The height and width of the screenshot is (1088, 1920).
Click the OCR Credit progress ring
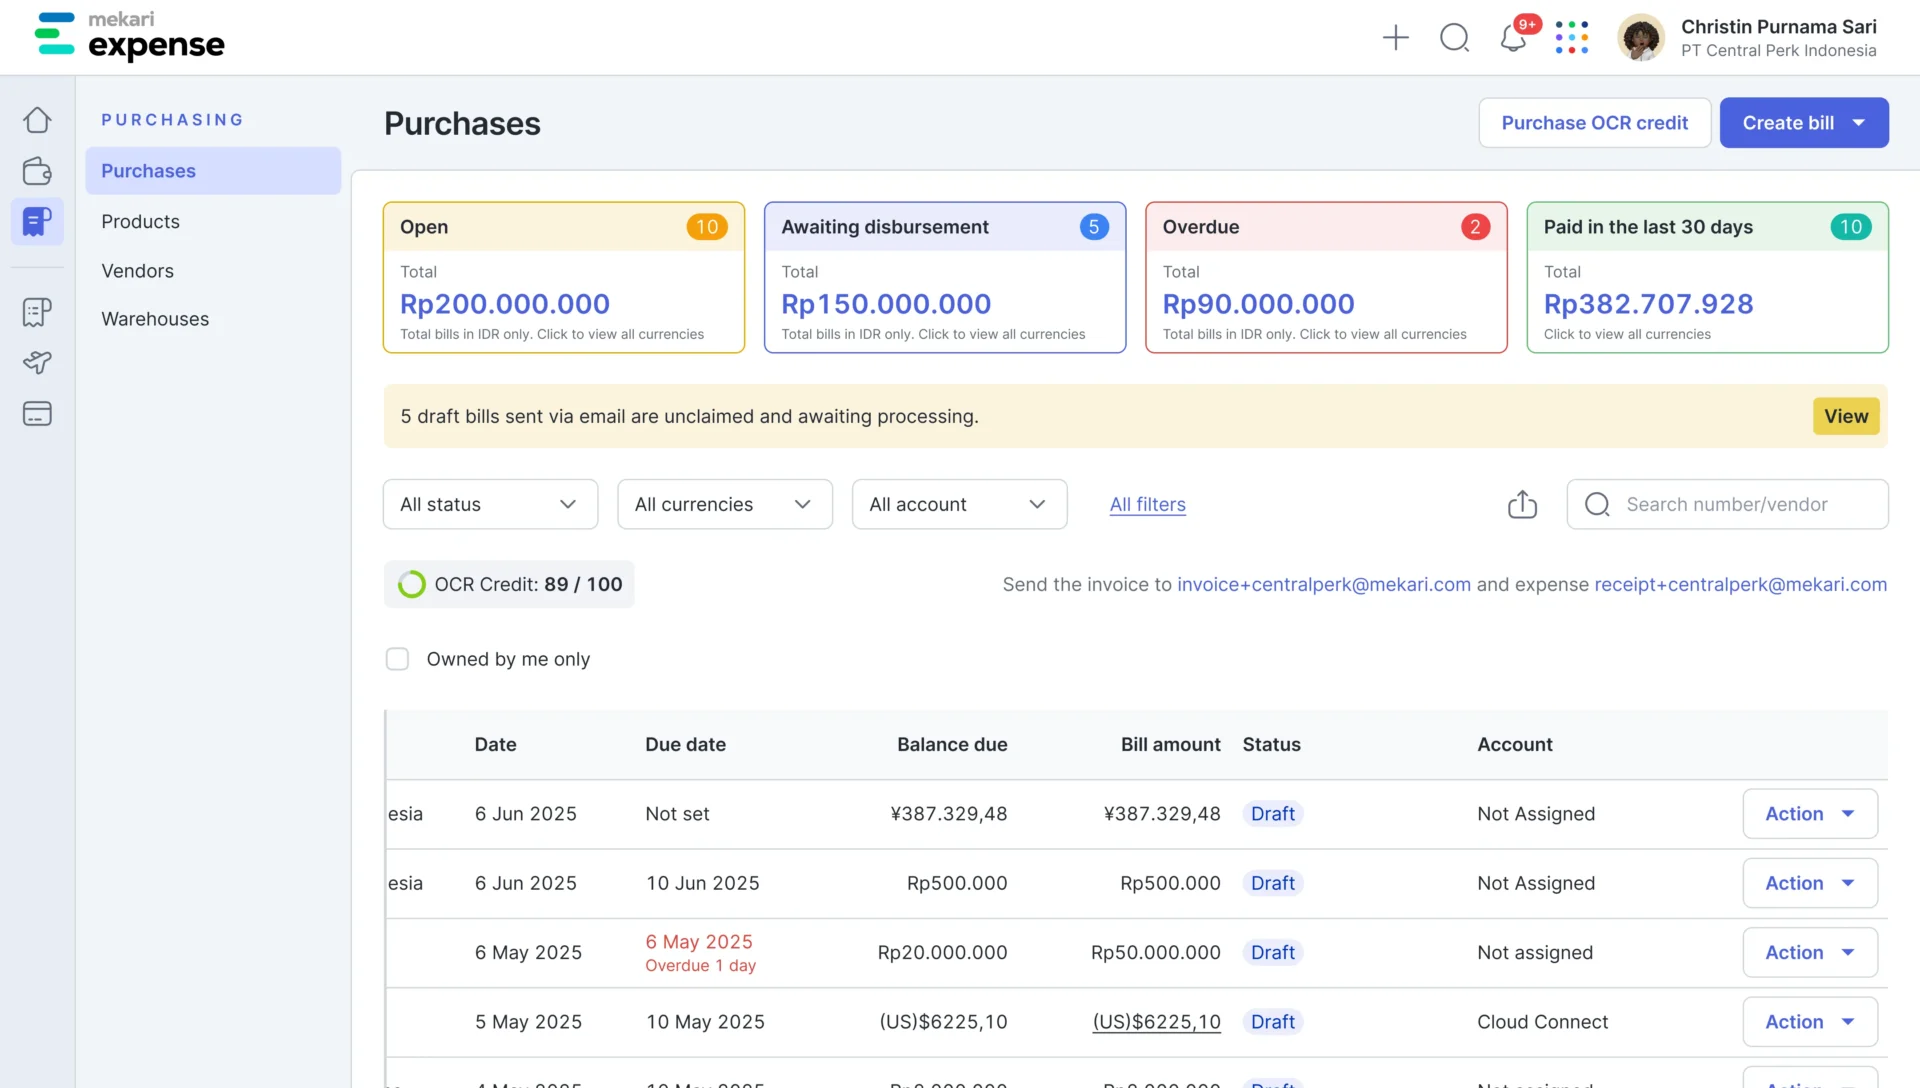411,584
